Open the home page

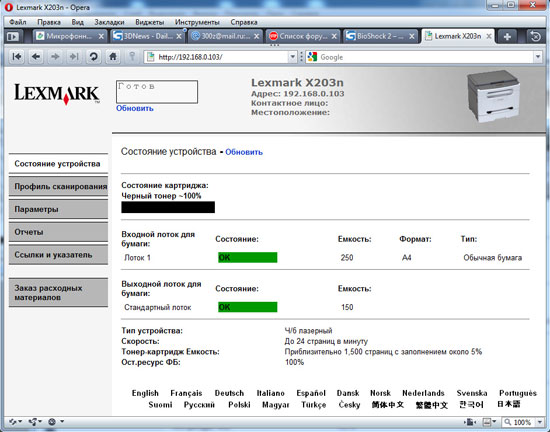113,56
